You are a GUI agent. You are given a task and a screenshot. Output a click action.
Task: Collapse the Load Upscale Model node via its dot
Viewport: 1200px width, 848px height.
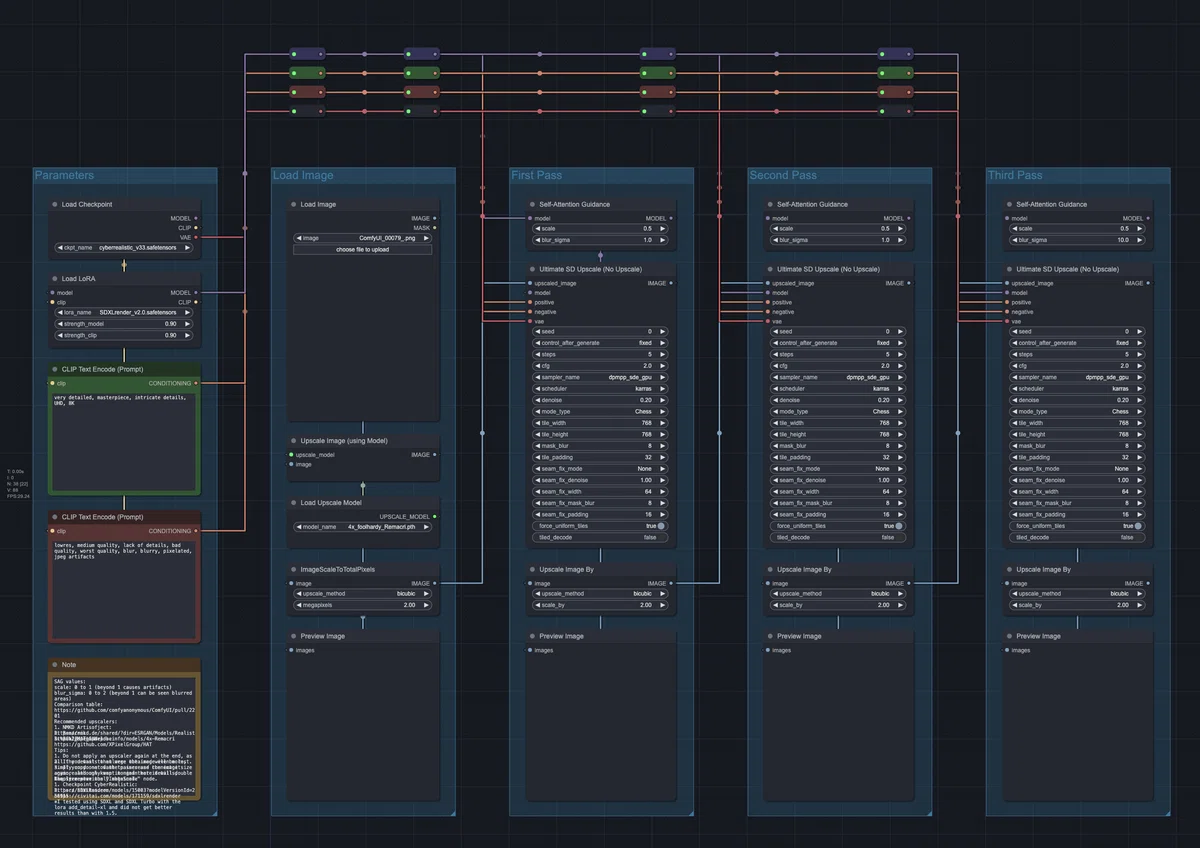292,502
